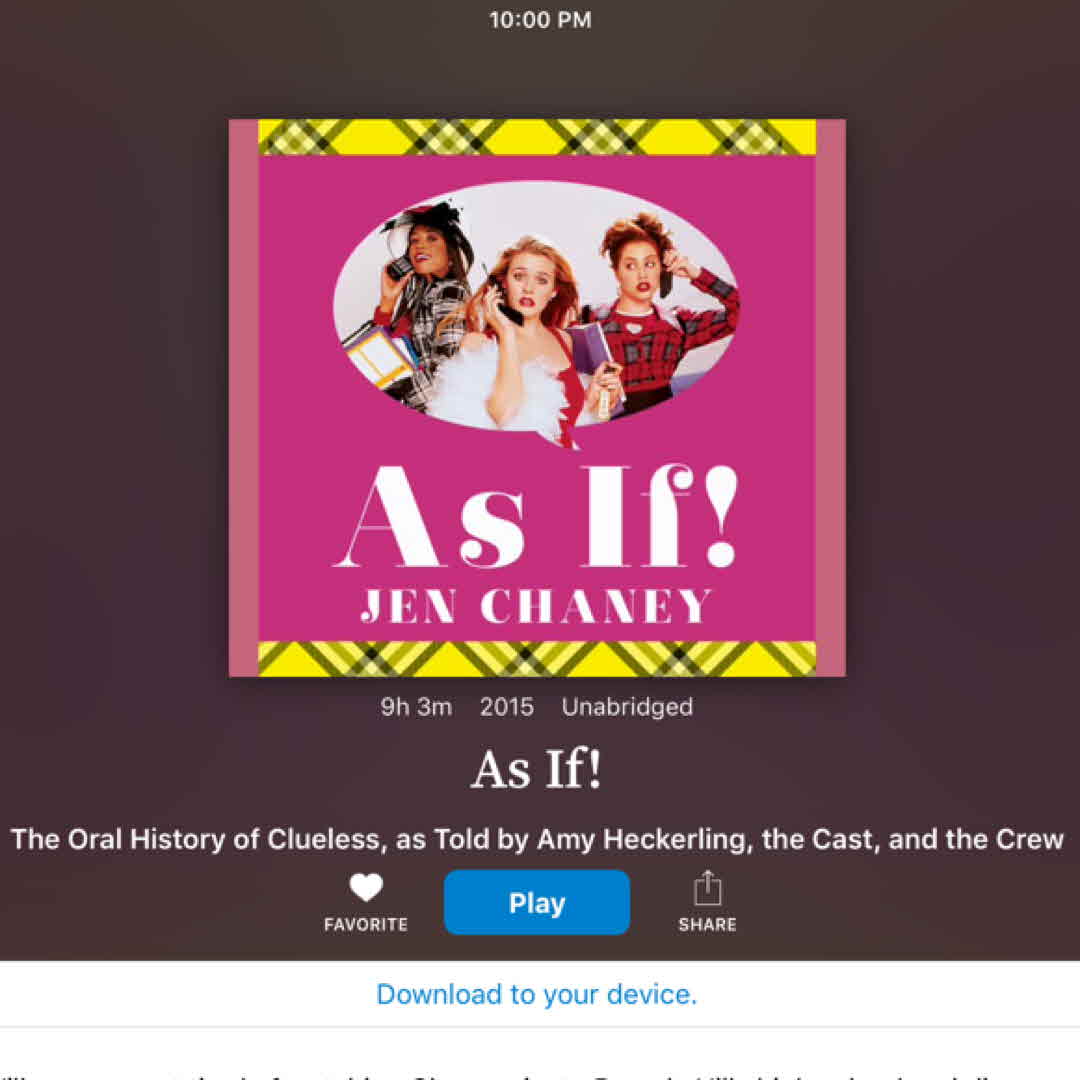The image size is (1080, 1080).
Task: Click the top yellow plaid band on cover
Action: pos(537,137)
